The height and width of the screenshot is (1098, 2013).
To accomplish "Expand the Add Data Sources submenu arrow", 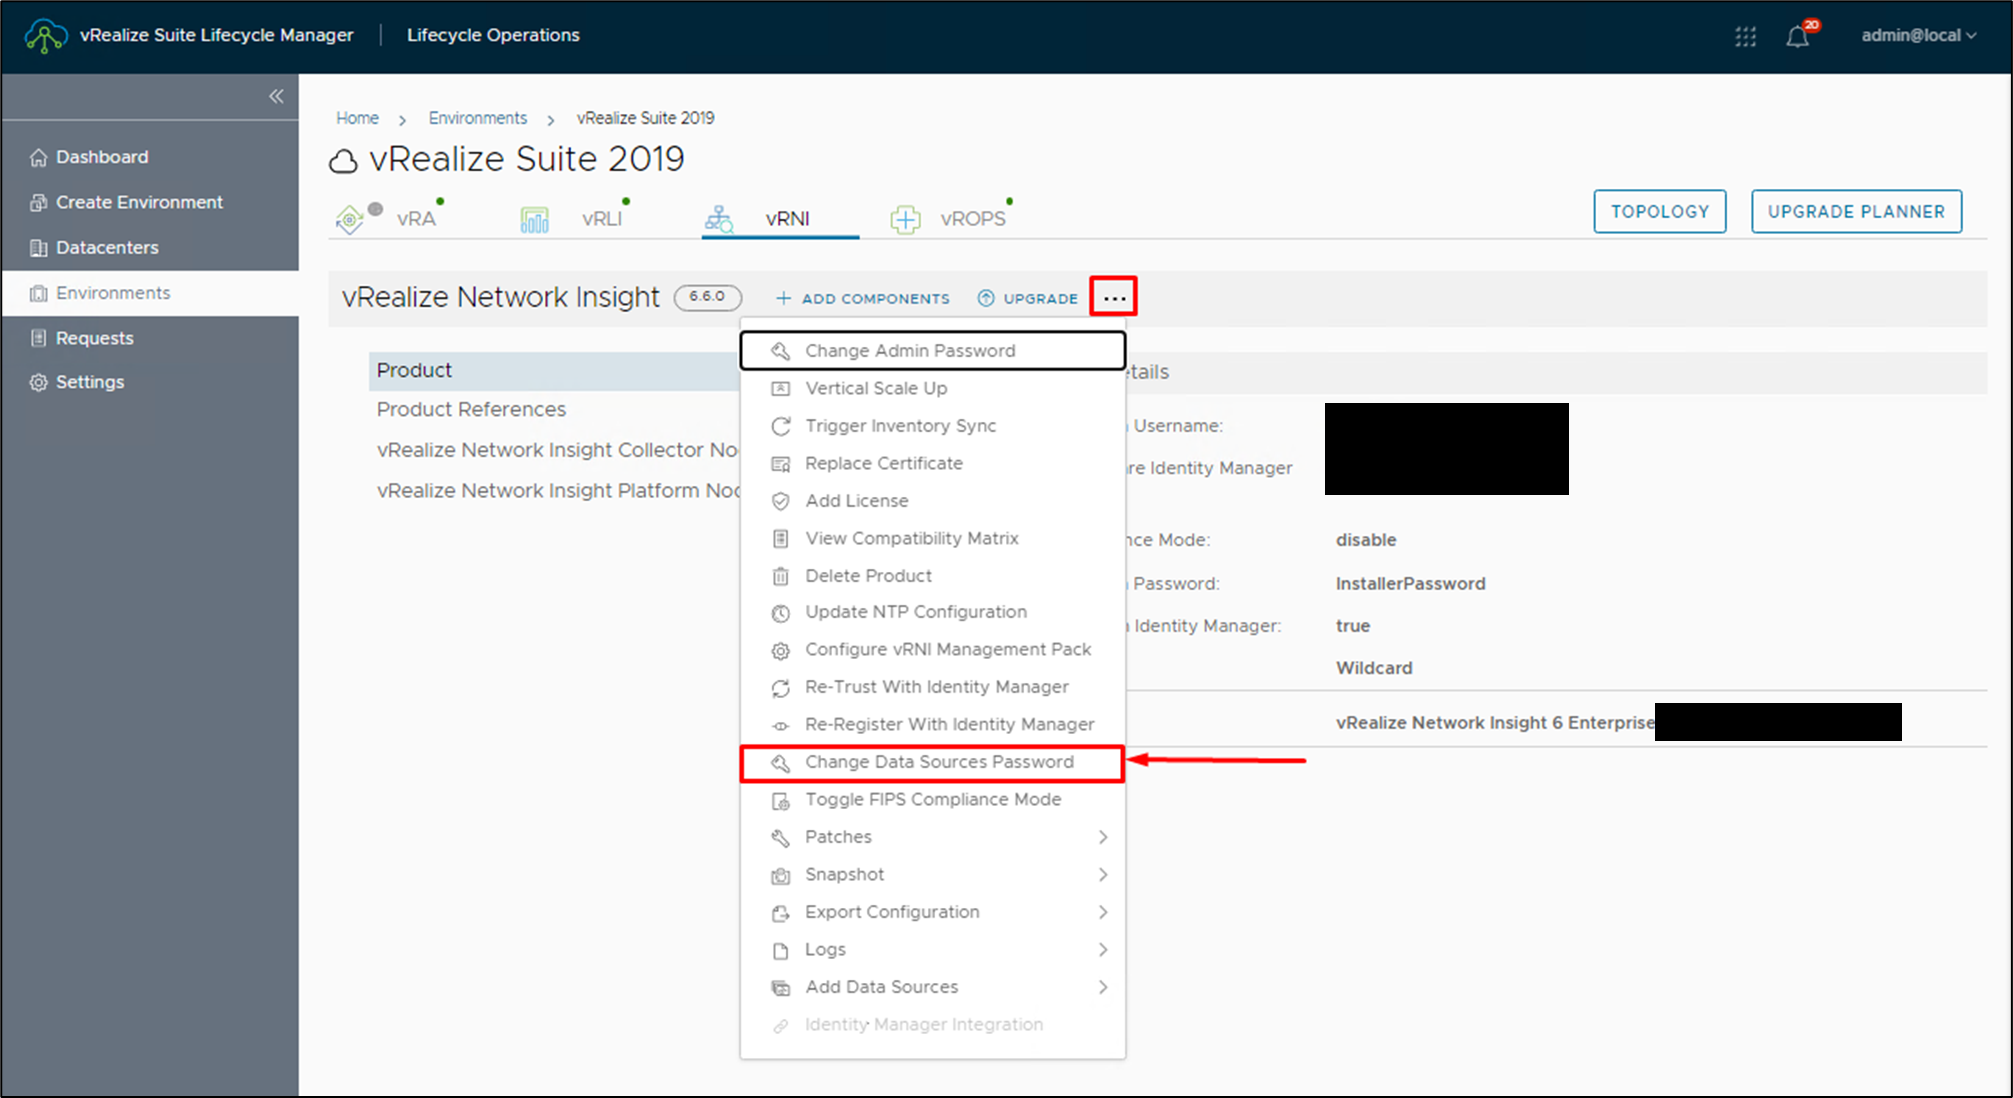I will 1103,987.
